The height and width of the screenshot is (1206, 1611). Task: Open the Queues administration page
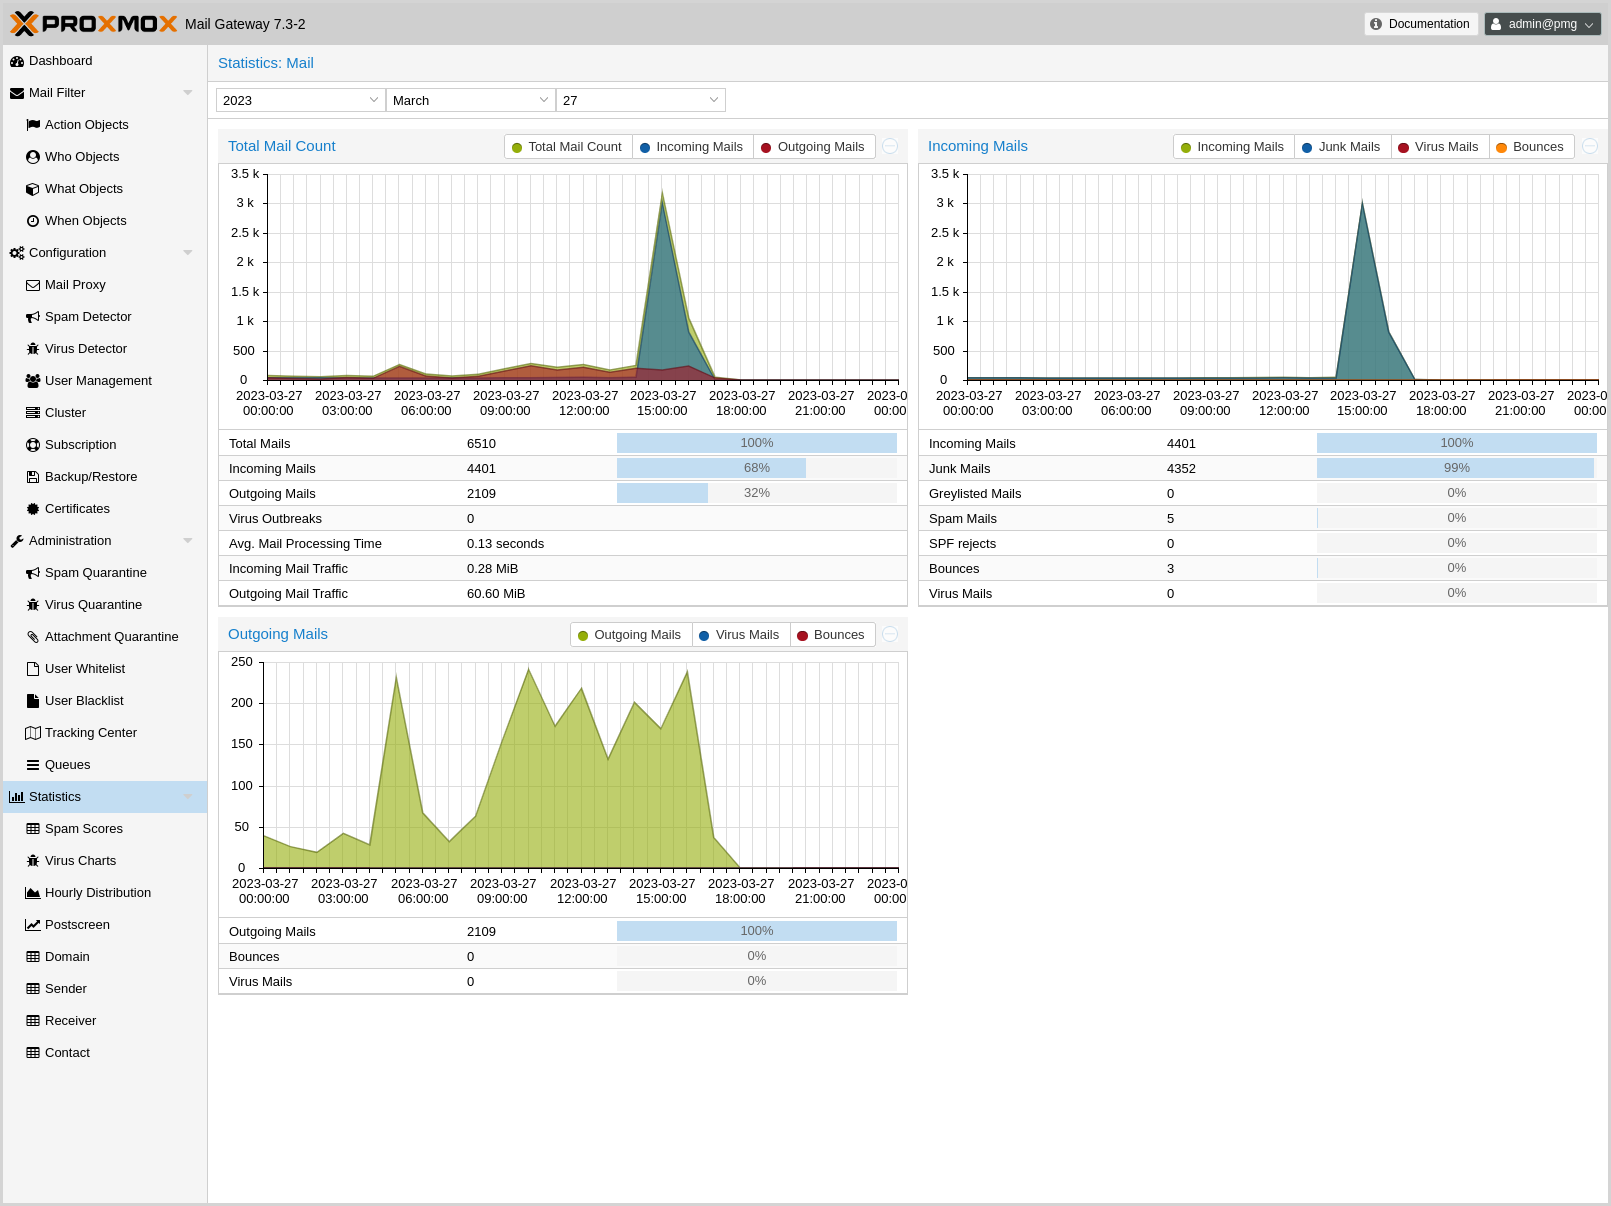(x=67, y=765)
